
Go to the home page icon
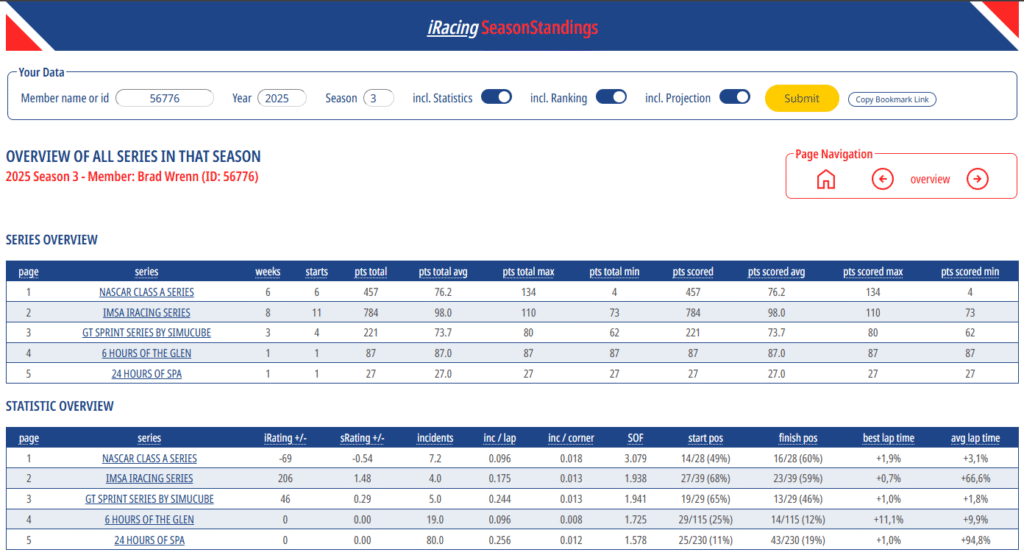pos(825,179)
